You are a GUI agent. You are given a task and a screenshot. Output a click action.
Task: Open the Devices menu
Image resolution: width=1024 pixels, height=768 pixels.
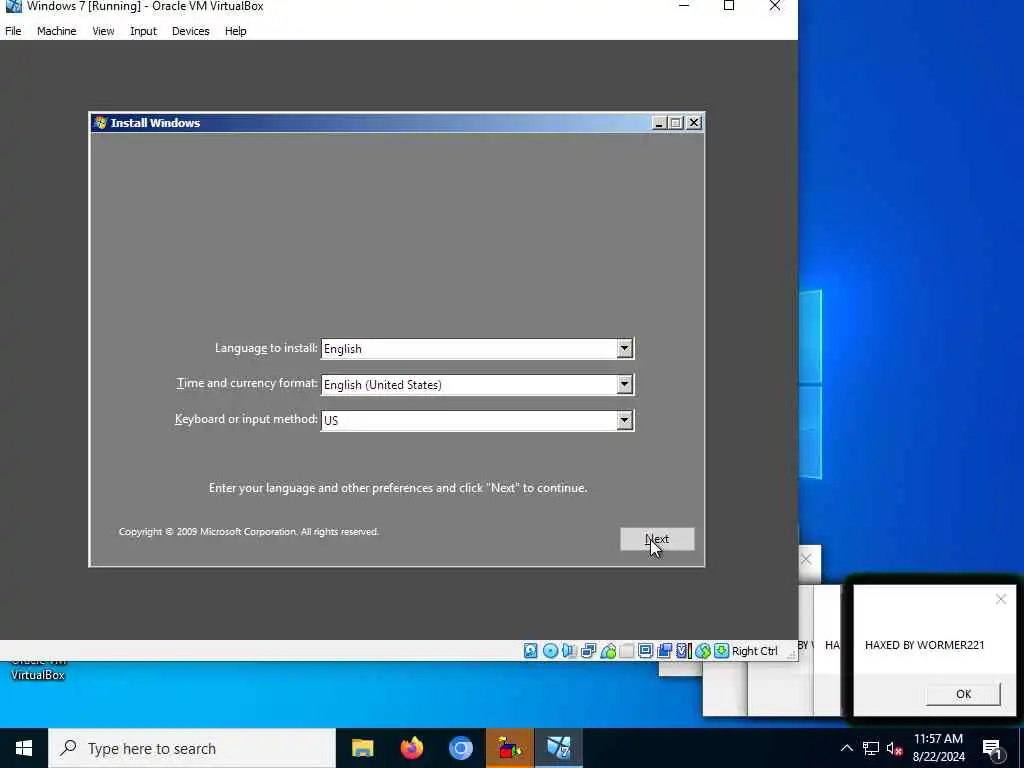pos(191,31)
